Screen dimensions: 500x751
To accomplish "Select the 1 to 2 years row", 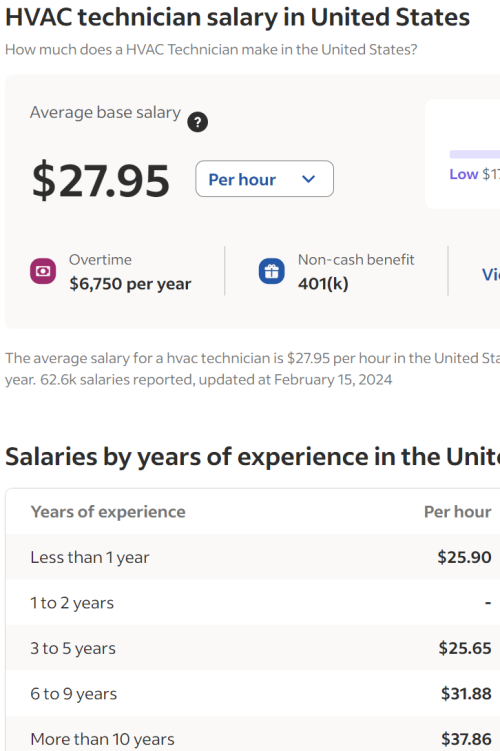I will (253, 603).
